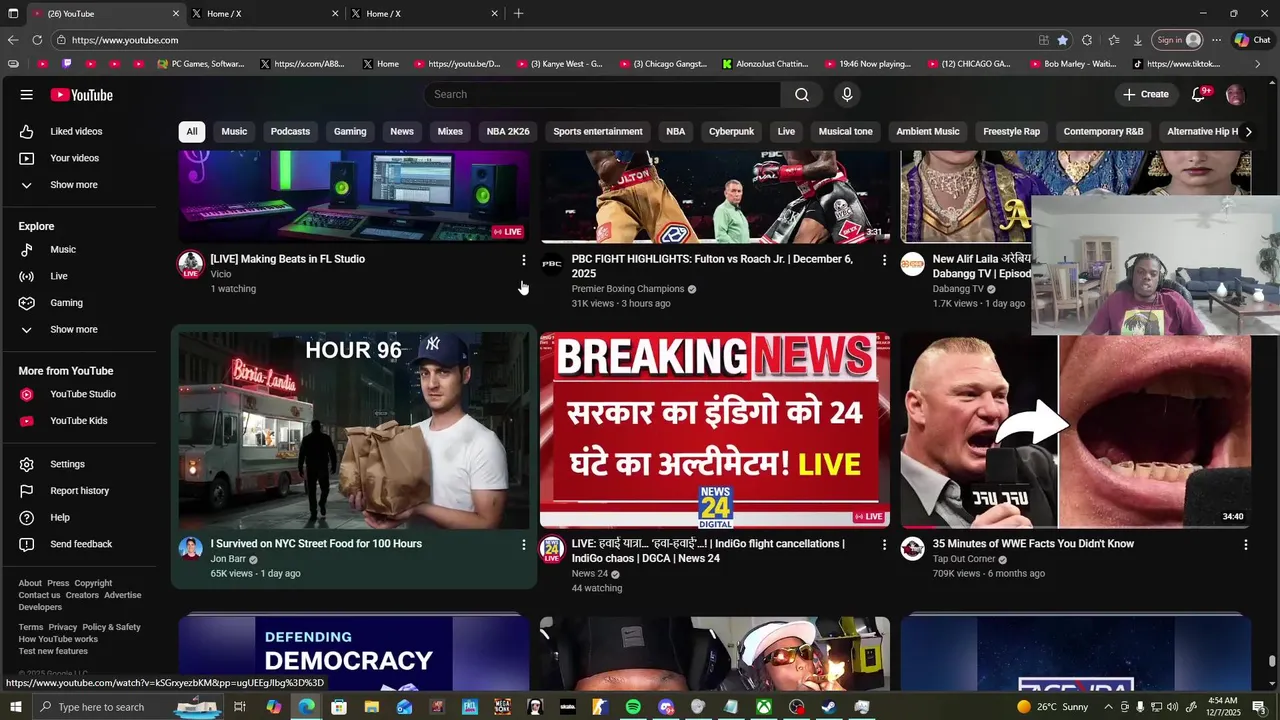1280x720 pixels.
Task: Open the Copyright footer link
Action: pos(93,583)
